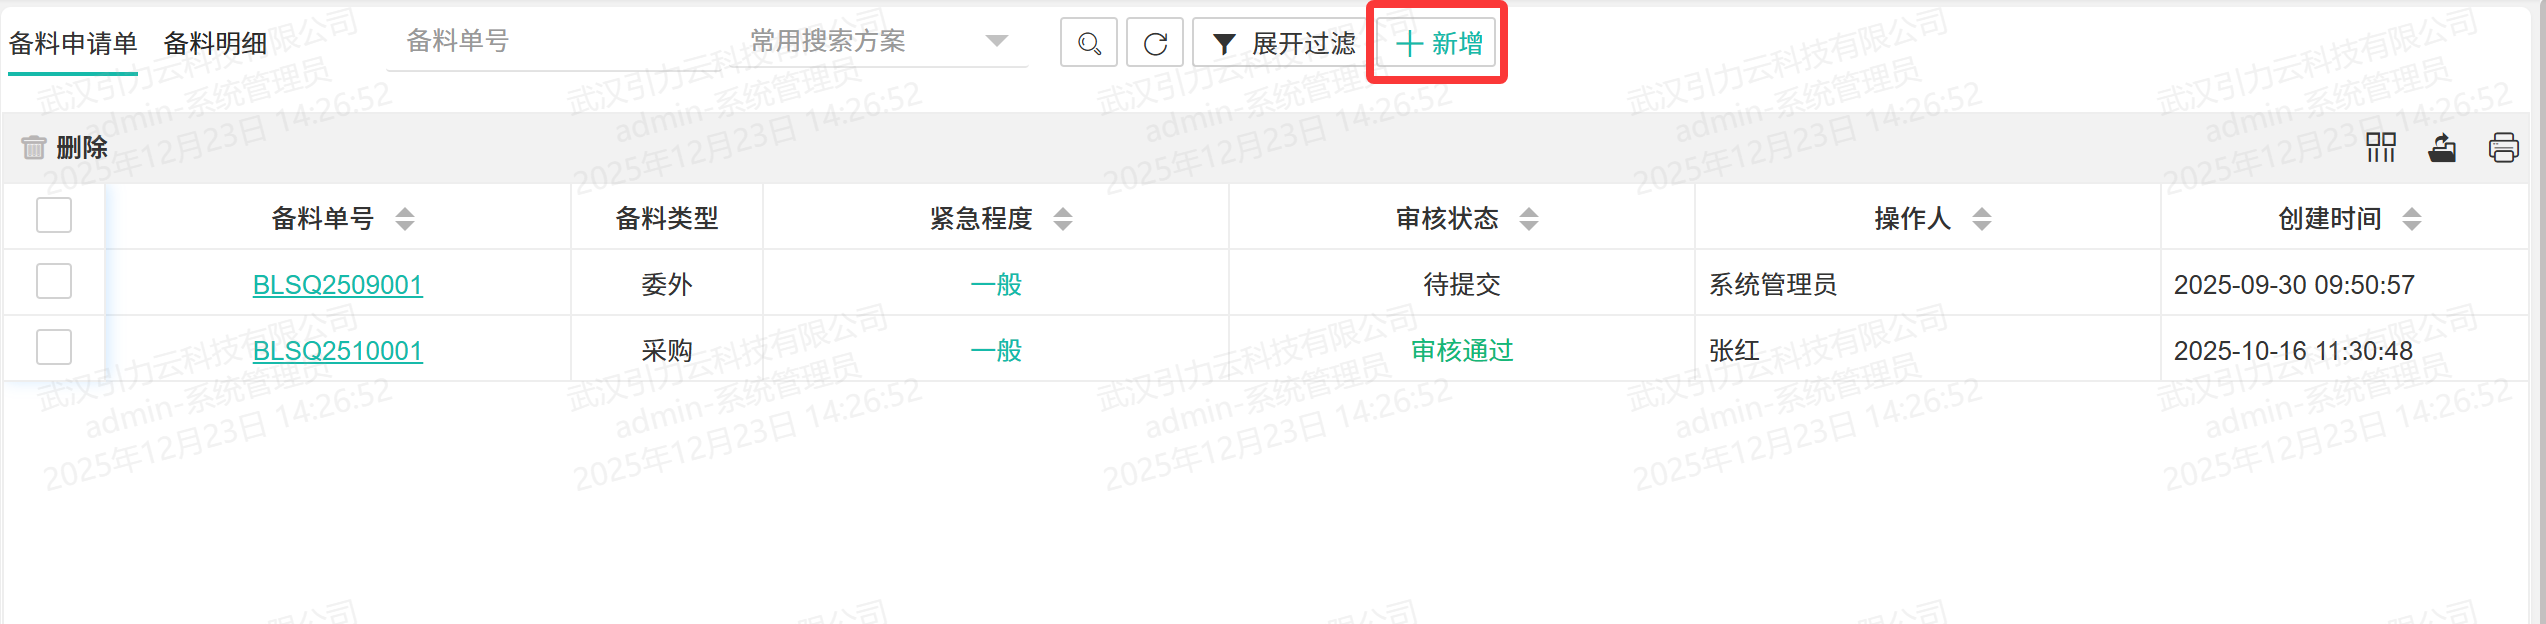
Task: Expand the filter panel with 展开过滤
Action: 1284,43
